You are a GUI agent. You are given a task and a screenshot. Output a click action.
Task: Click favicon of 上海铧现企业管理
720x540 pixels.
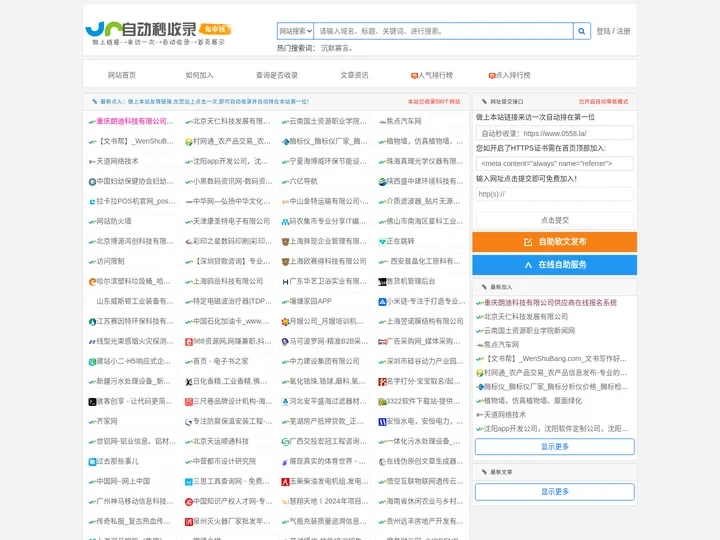click(x=285, y=242)
